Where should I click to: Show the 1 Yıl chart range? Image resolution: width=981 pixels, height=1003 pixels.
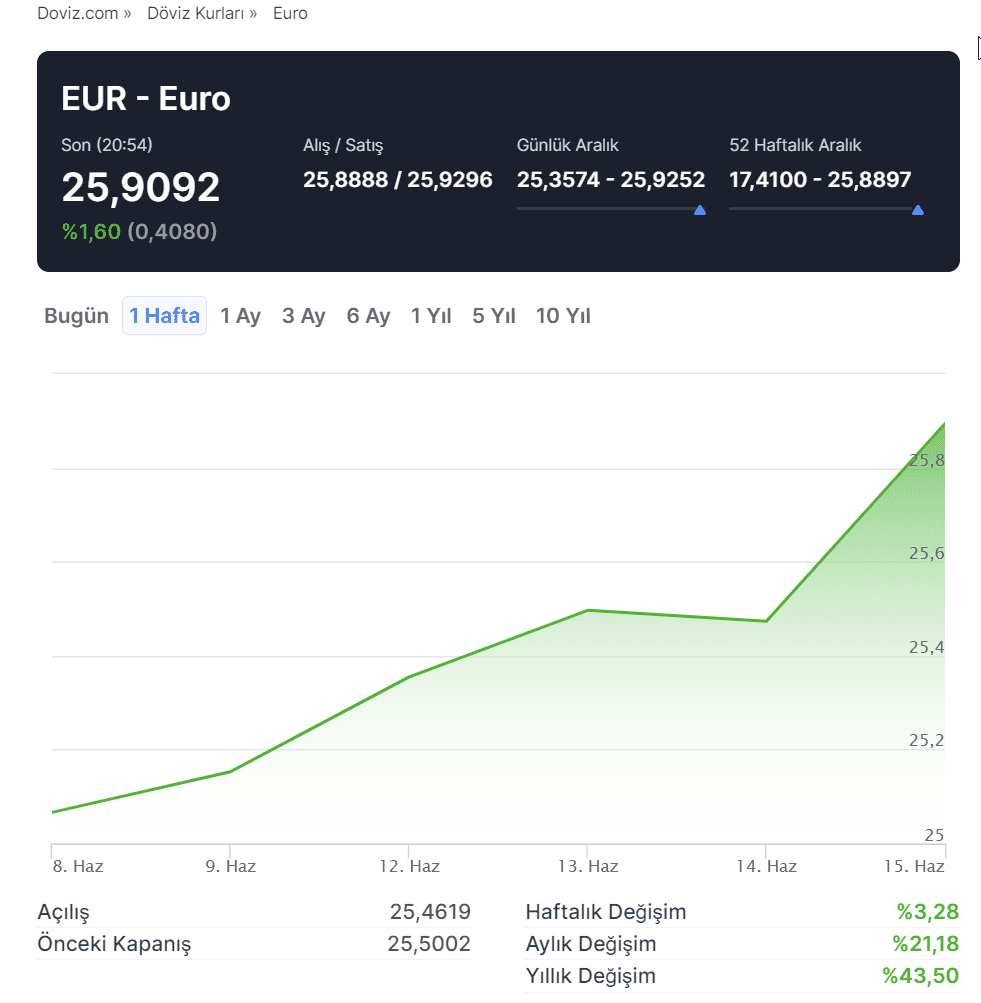tap(431, 316)
